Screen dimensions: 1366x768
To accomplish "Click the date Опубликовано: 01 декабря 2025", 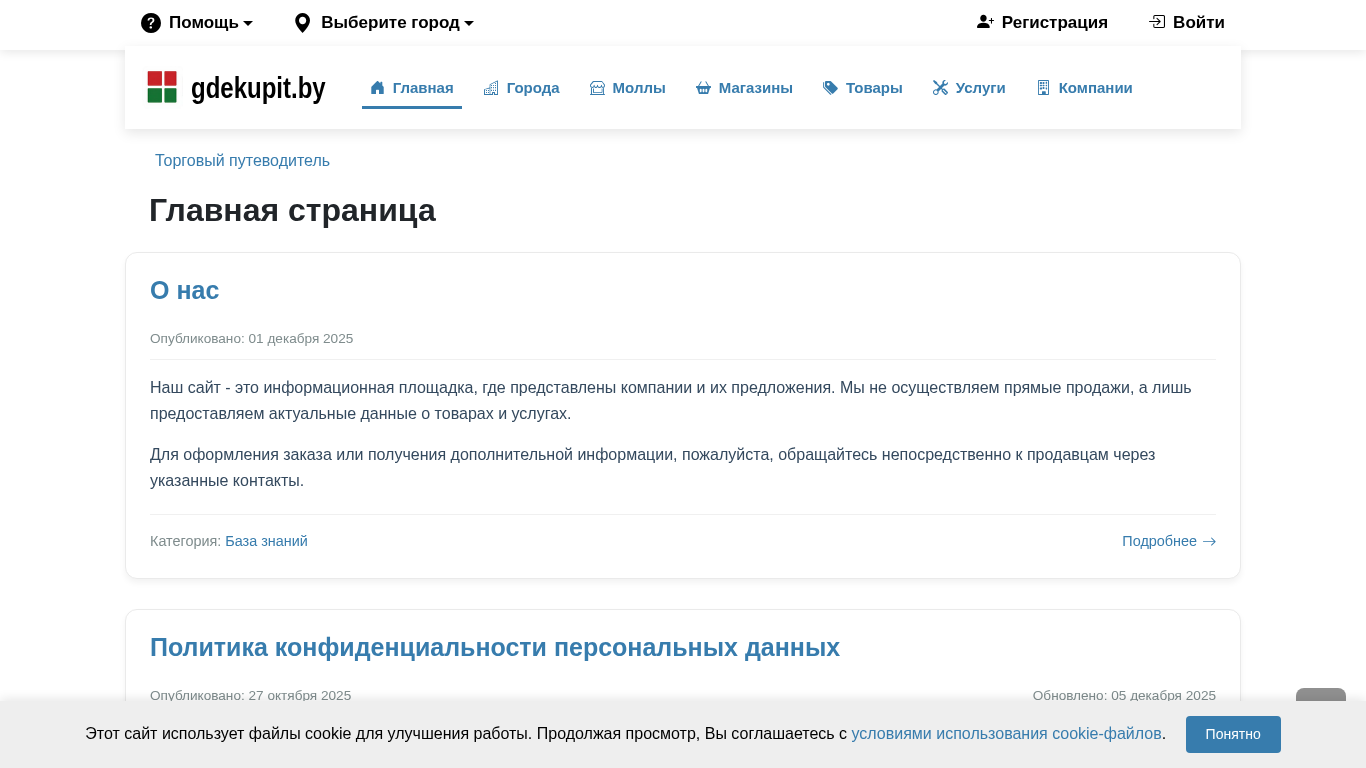I will tap(252, 339).
